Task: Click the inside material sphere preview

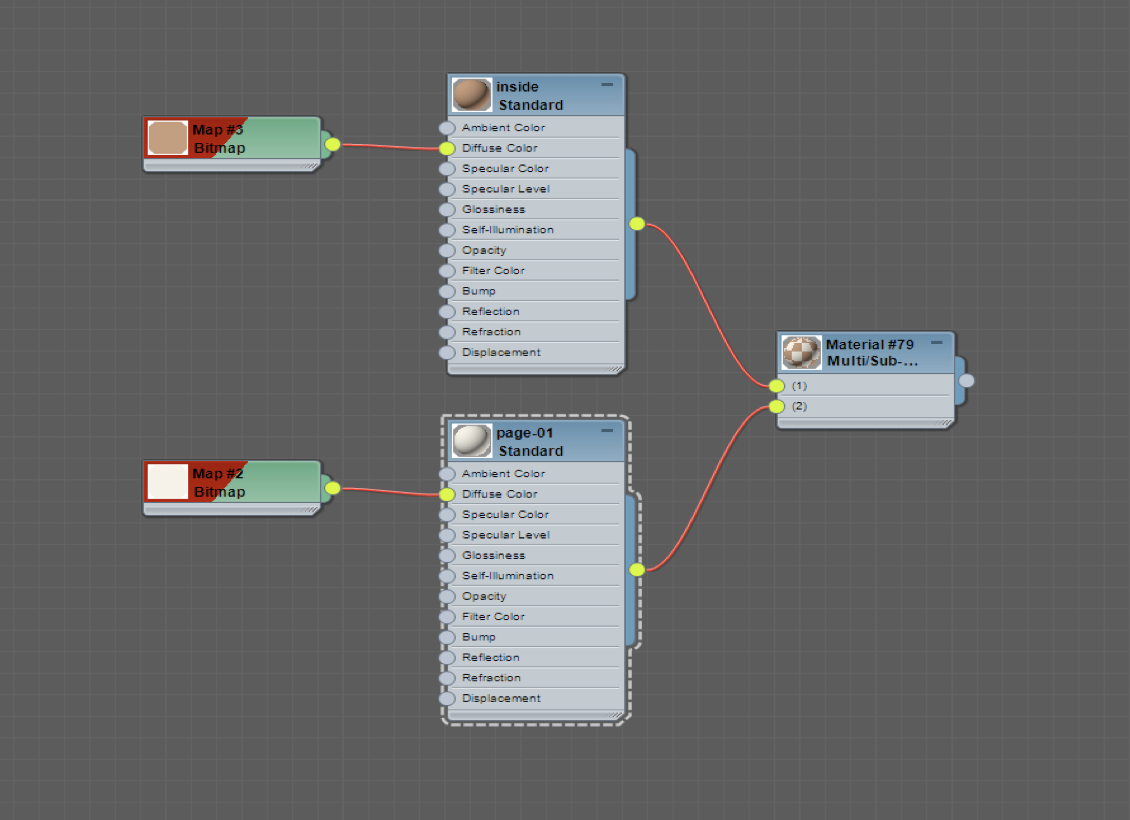Action: (472, 95)
